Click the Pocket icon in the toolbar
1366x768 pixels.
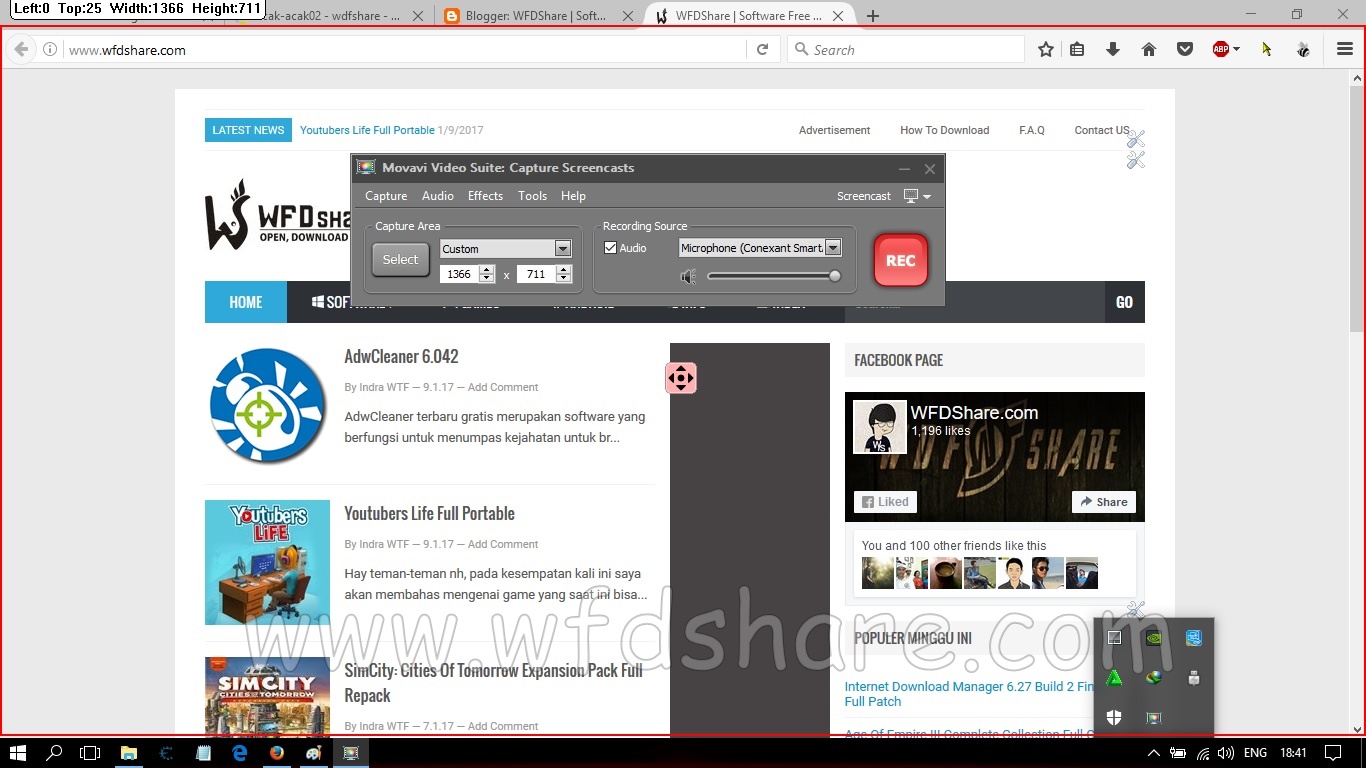[x=1185, y=49]
